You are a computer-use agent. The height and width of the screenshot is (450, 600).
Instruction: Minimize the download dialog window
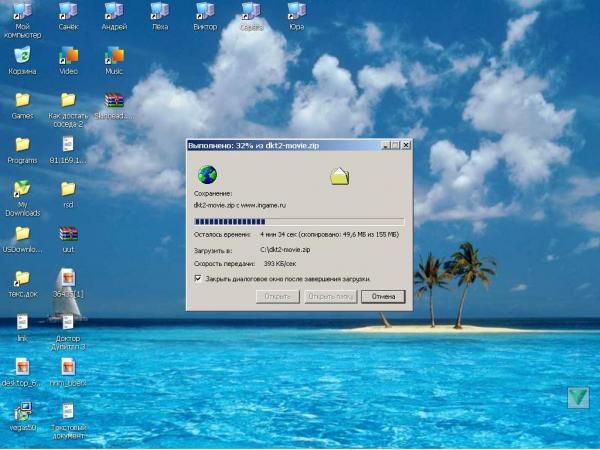click(386, 145)
